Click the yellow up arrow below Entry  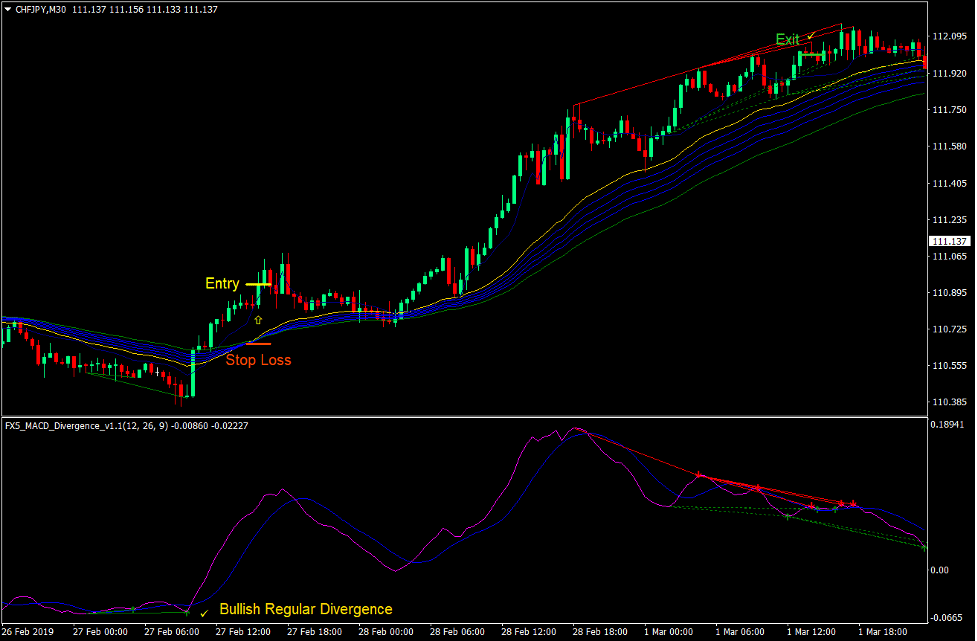(x=258, y=320)
